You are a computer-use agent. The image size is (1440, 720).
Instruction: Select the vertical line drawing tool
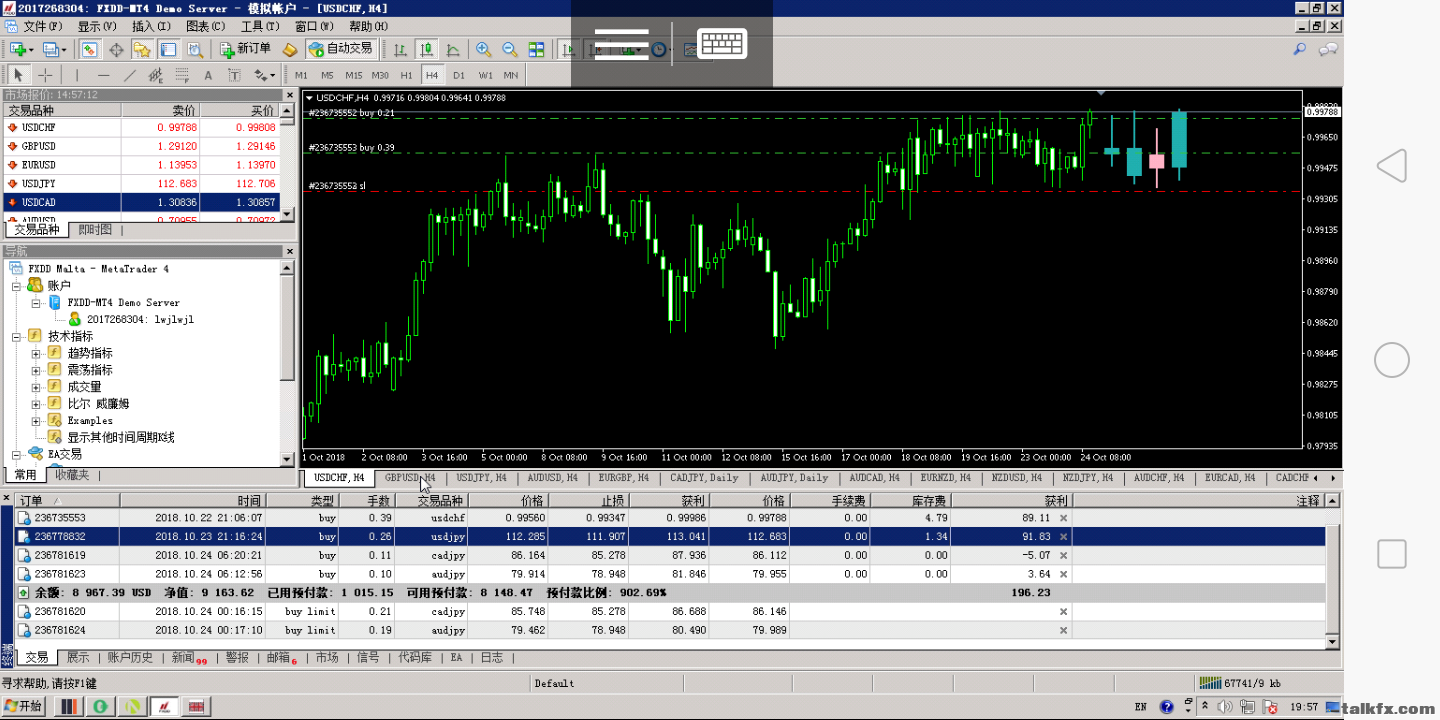point(77,75)
